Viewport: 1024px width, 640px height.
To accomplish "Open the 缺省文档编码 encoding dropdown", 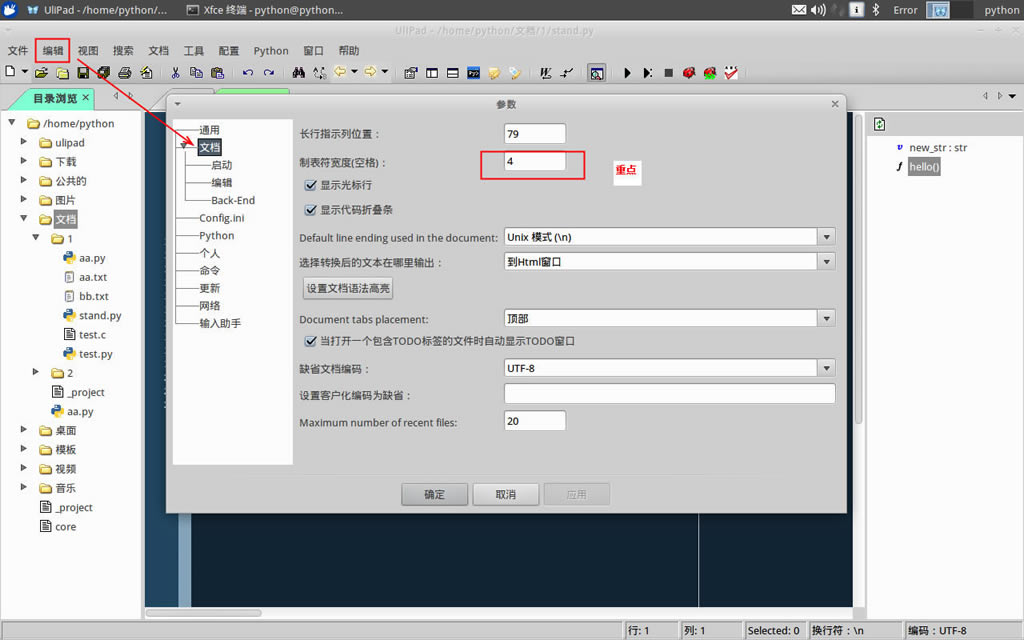I will click(x=826, y=368).
